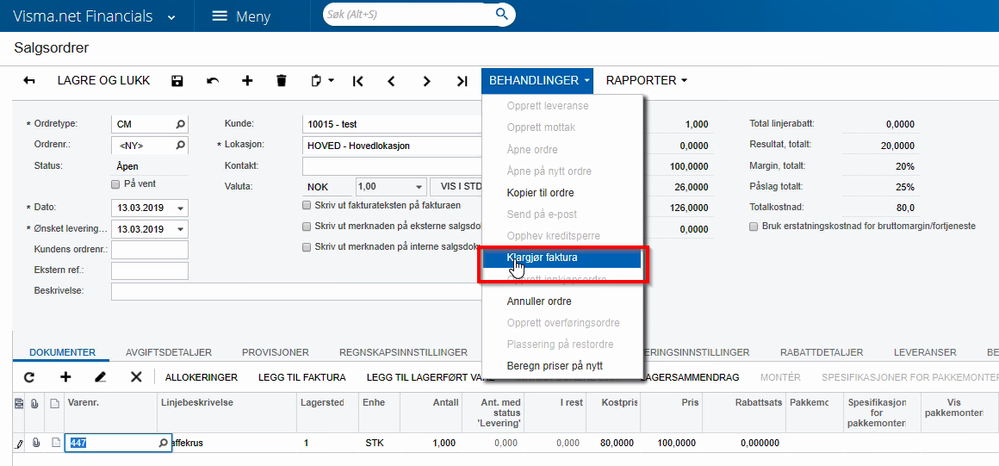Open the Dato date picker dropdown
999x466 pixels.
coord(180,207)
